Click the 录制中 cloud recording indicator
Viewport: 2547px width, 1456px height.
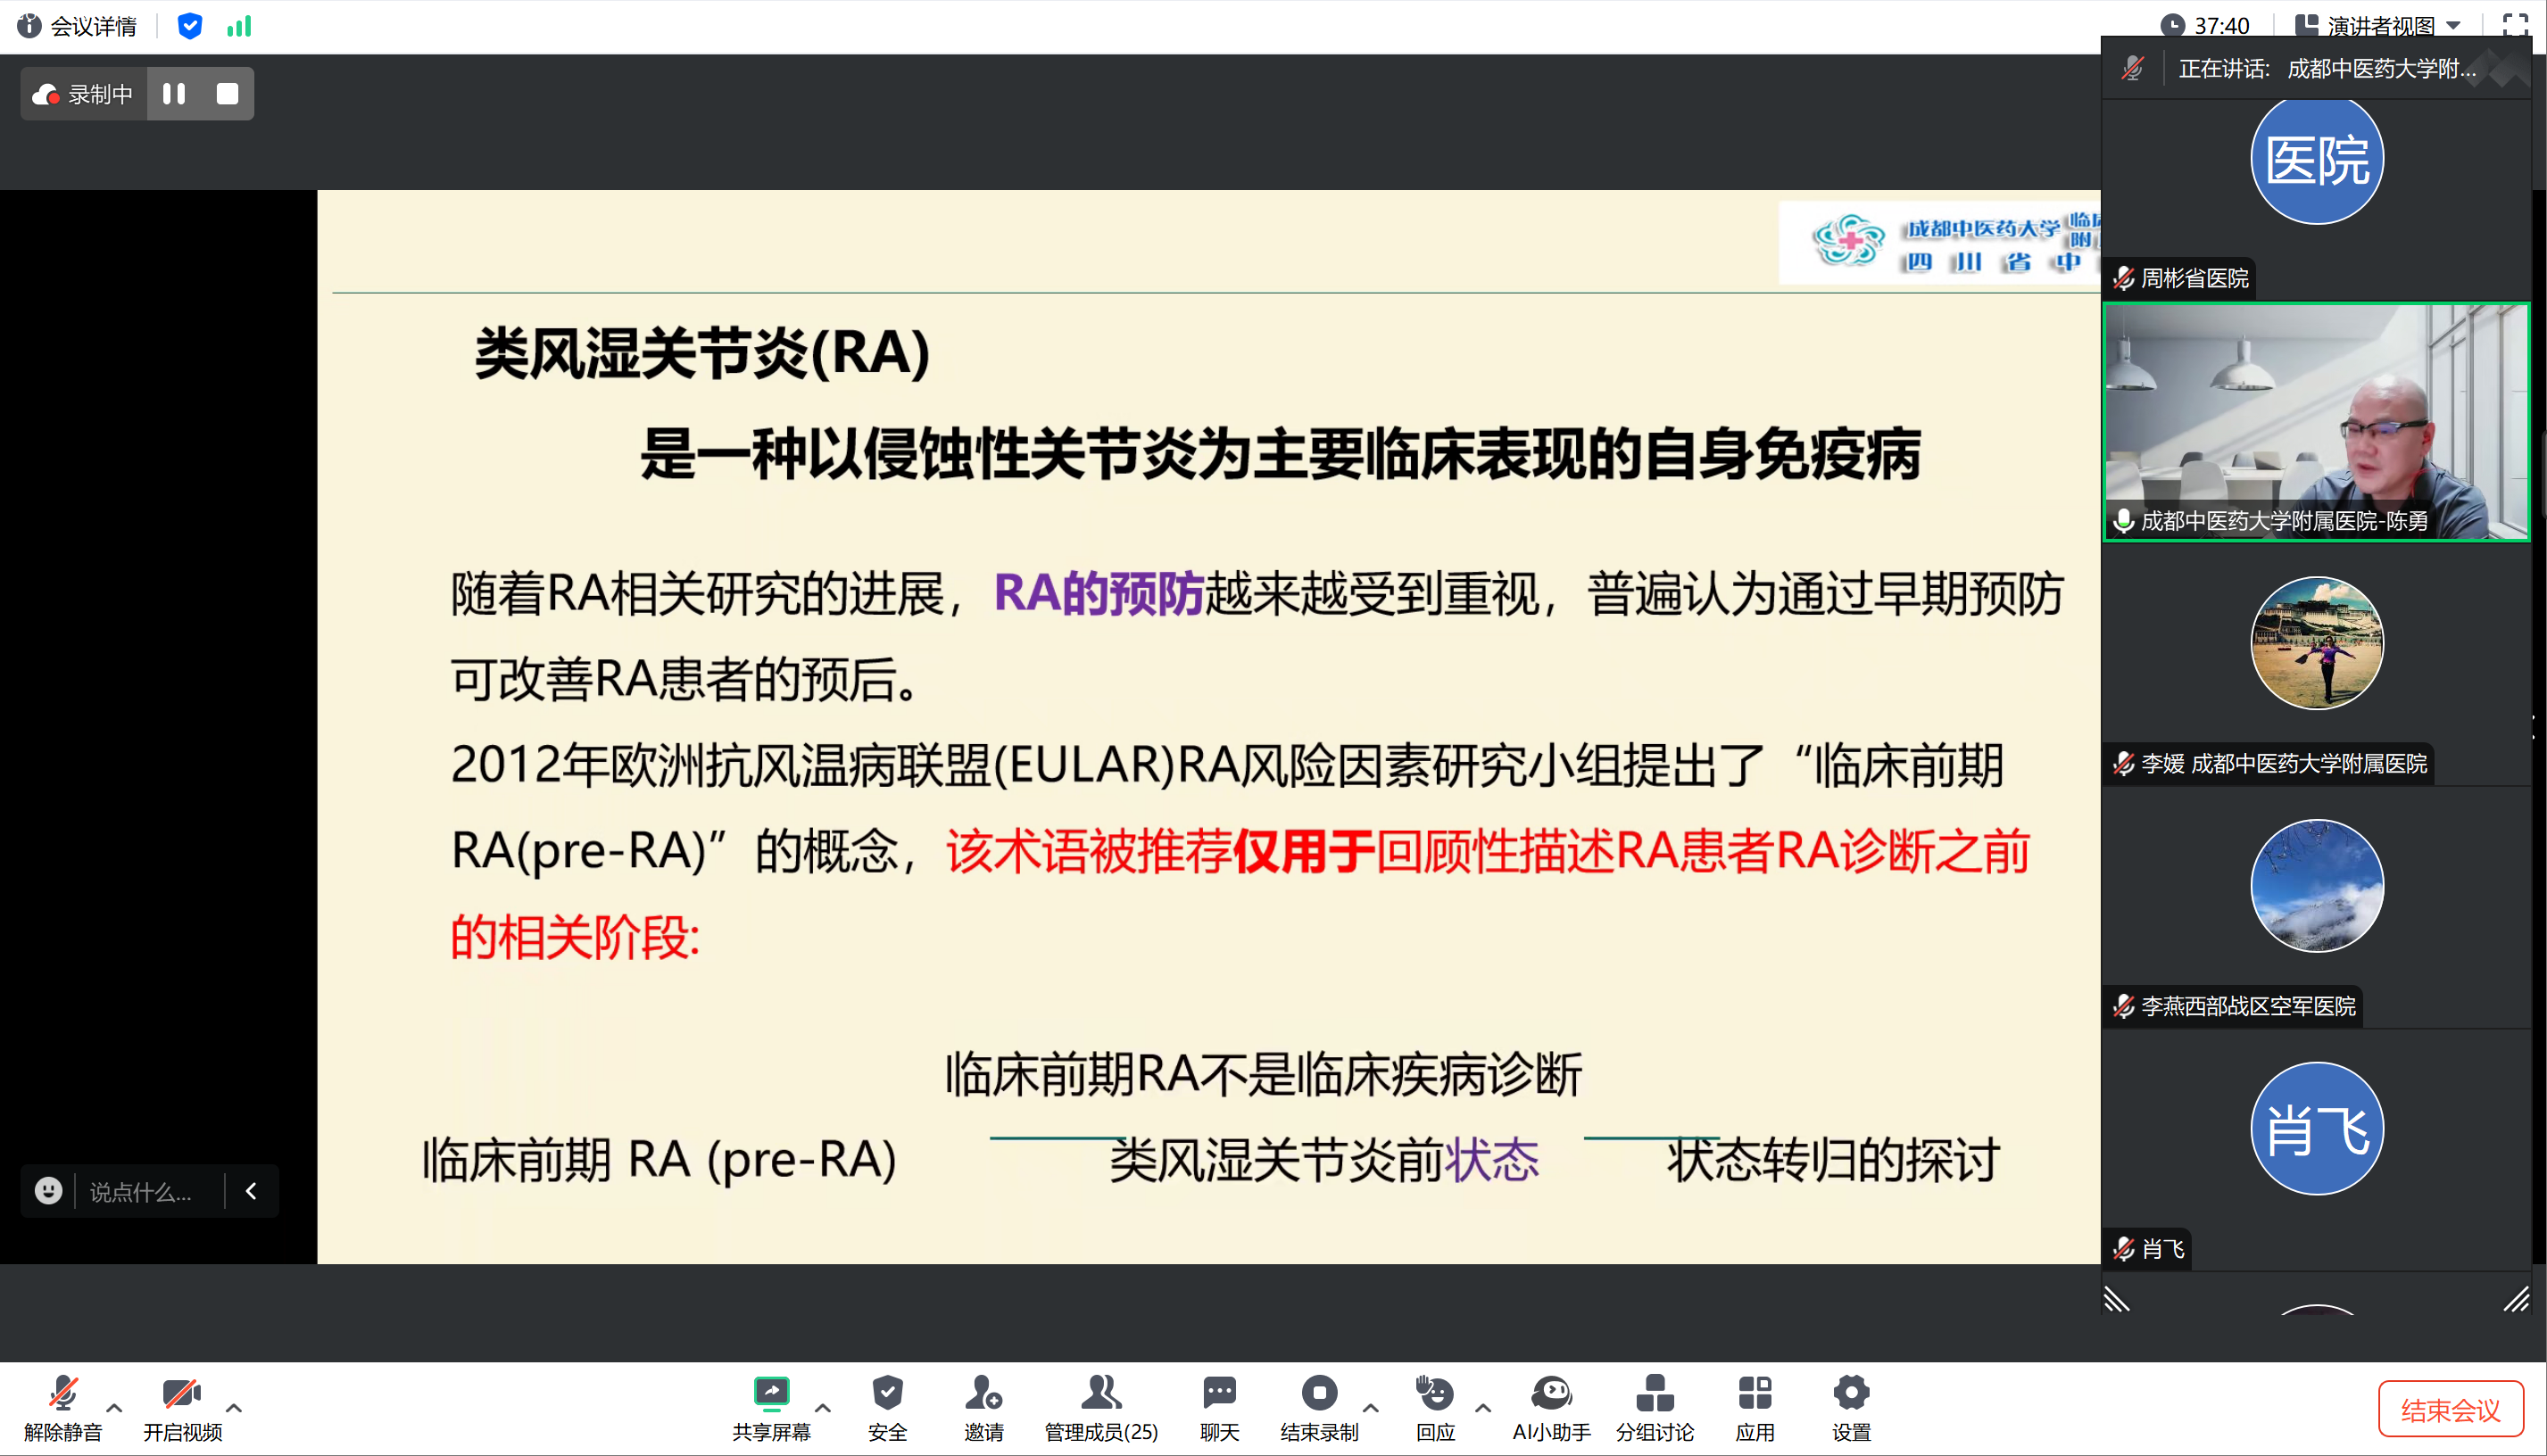(83, 94)
